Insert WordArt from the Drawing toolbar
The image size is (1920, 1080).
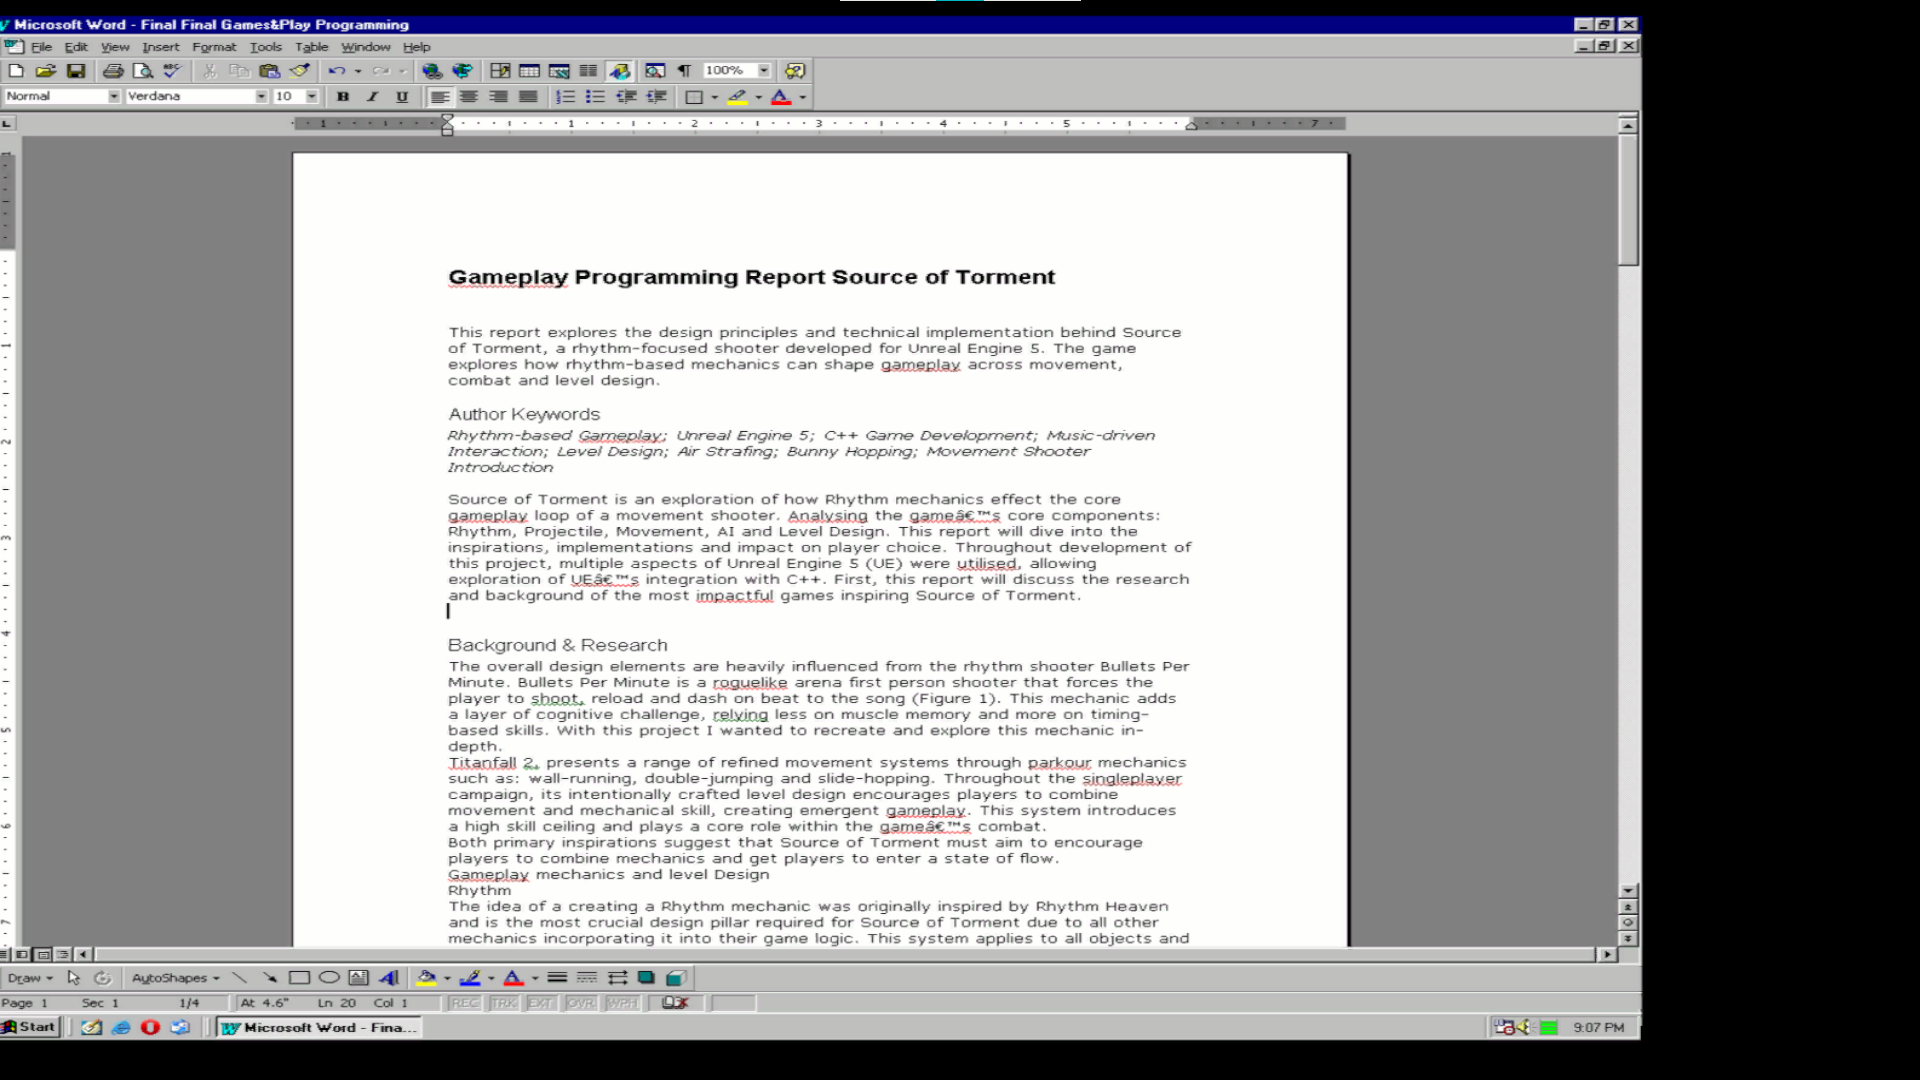(389, 978)
